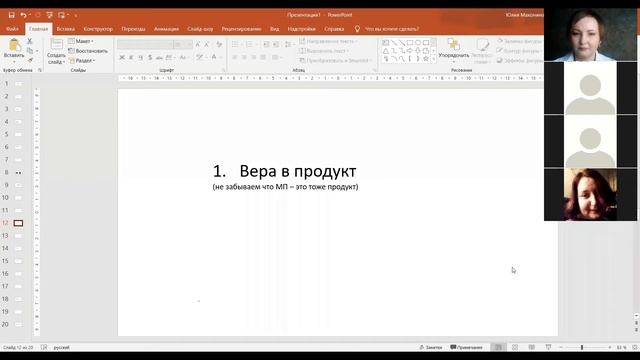Viewport: 640px width, 360px height.
Task: Apply bold formatting (Ж)
Action: point(122,58)
